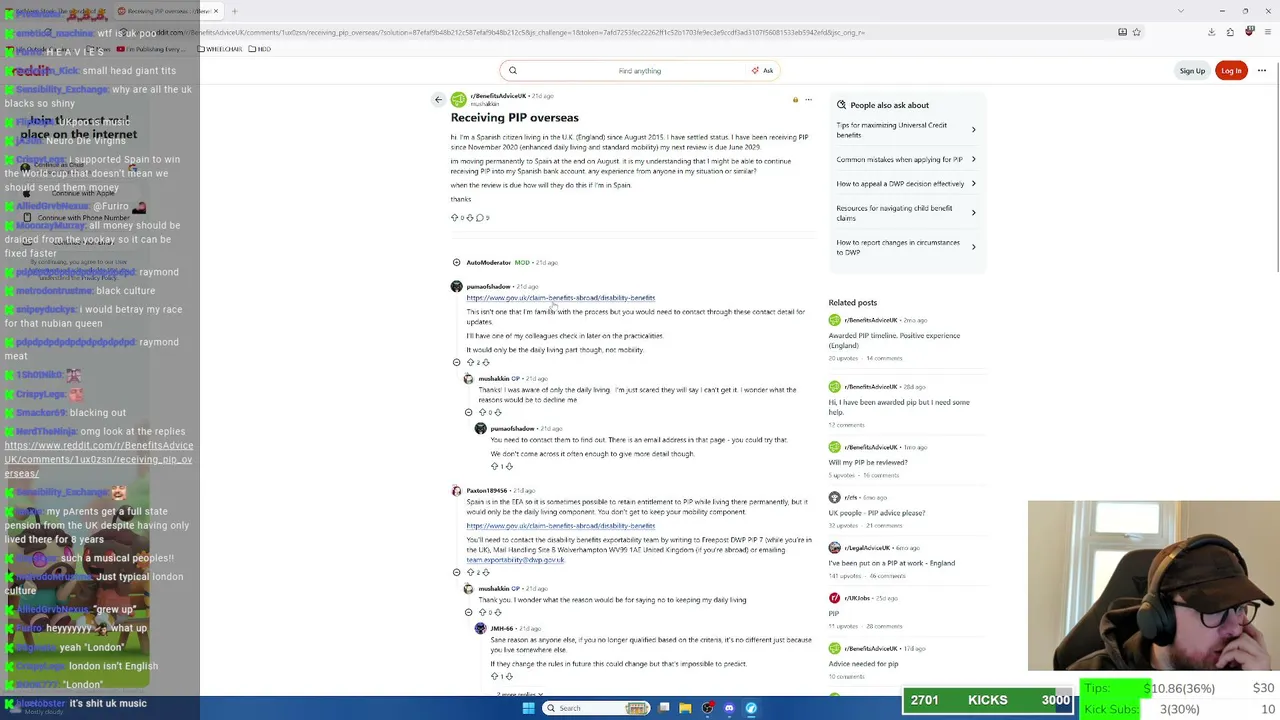The width and height of the screenshot is (1280, 720).
Task: Collapse pumaofshadow's comment thread
Action: pyautogui.click(x=457, y=362)
